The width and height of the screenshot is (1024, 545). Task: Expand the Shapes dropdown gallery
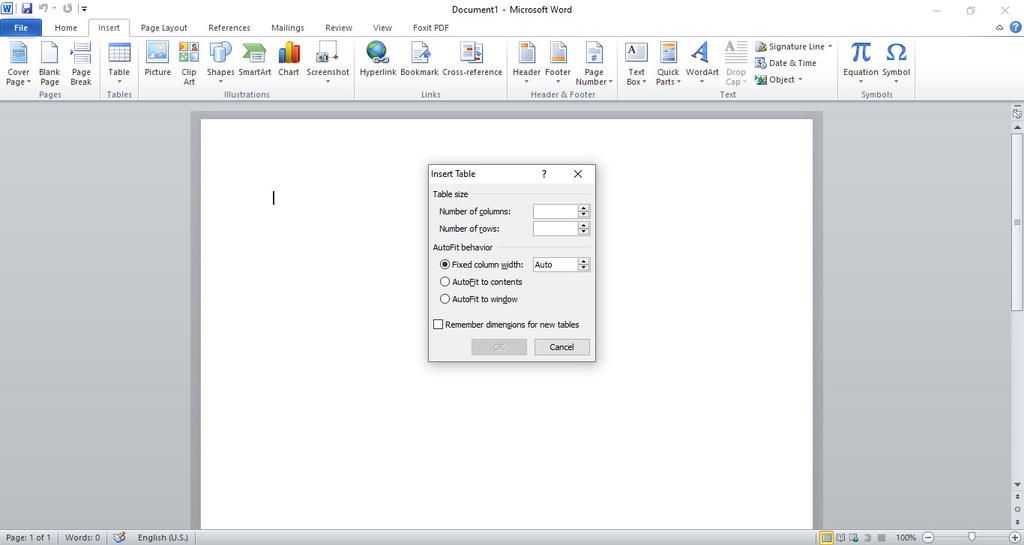coord(220,82)
